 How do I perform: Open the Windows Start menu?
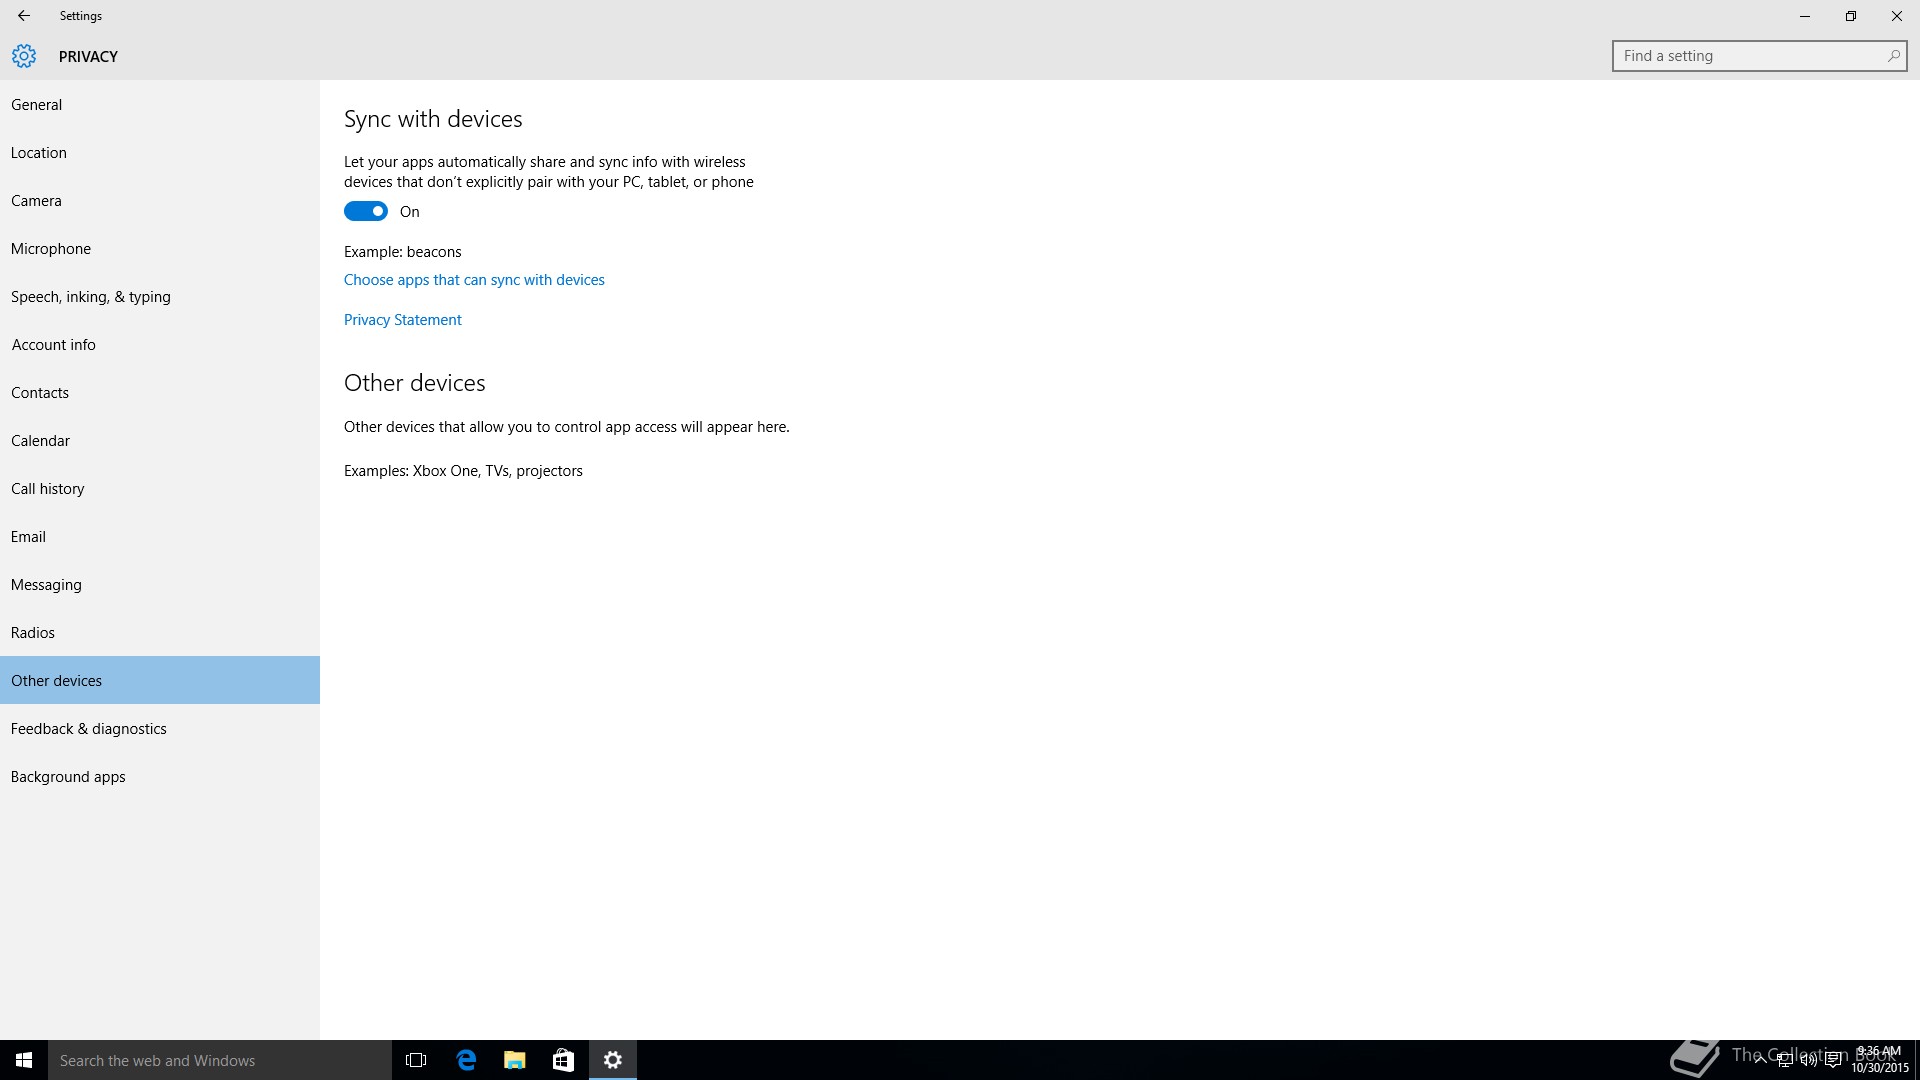(24, 1060)
